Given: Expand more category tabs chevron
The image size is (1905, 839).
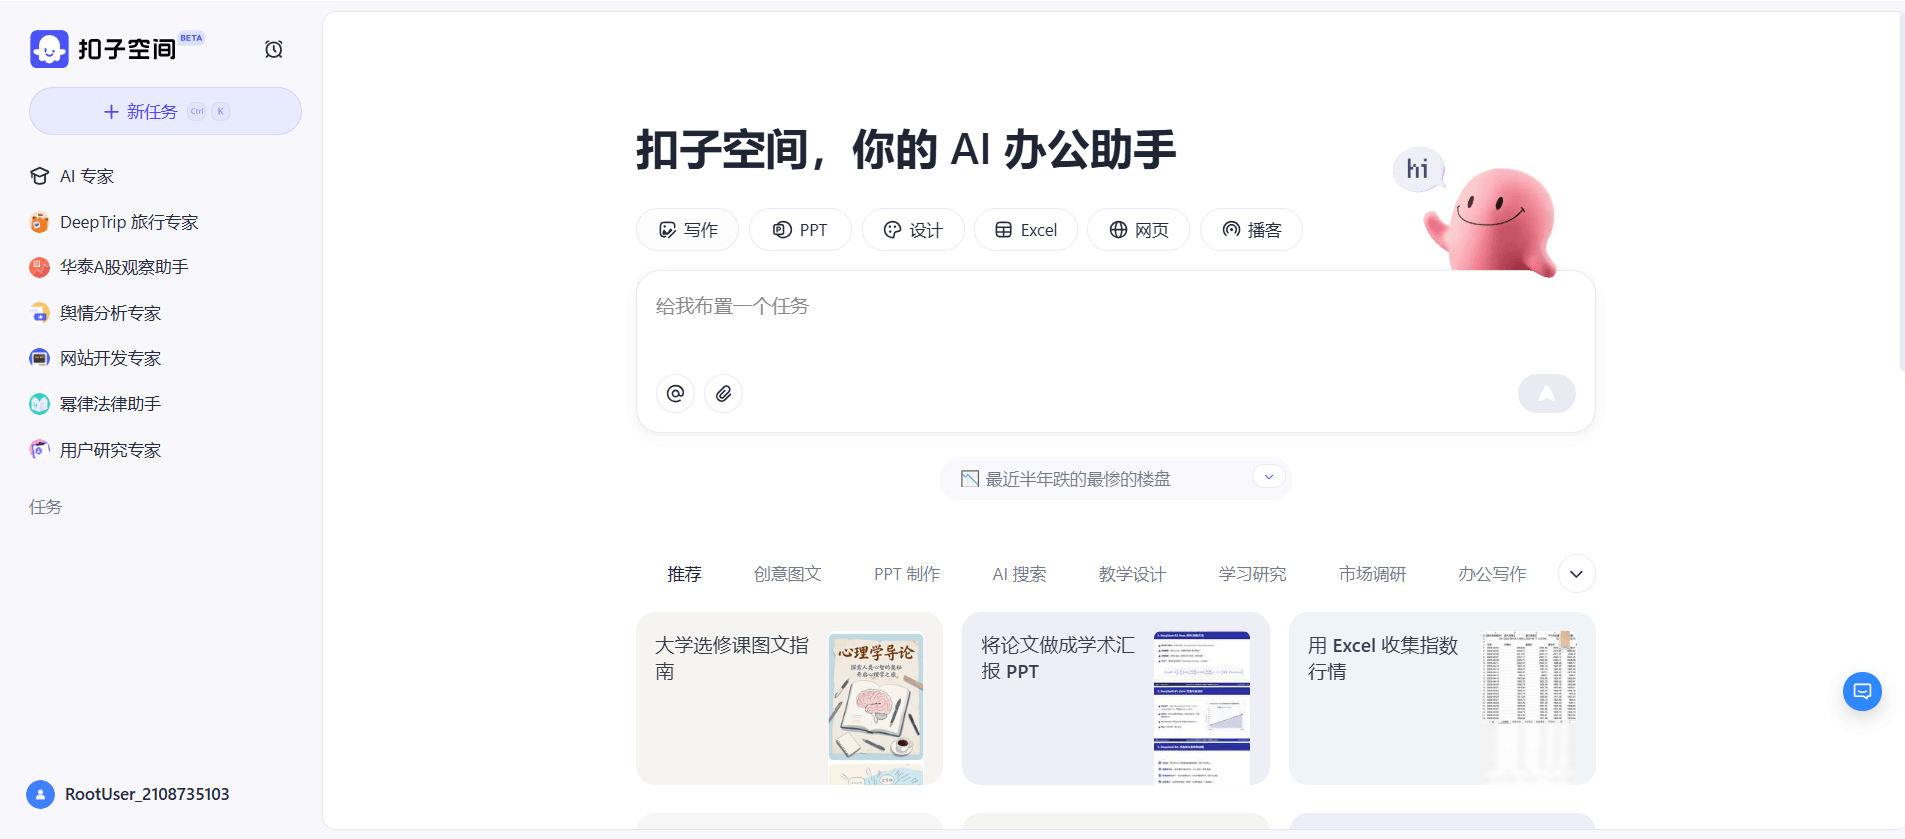Looking at the screenshot, I should 1576,574.
